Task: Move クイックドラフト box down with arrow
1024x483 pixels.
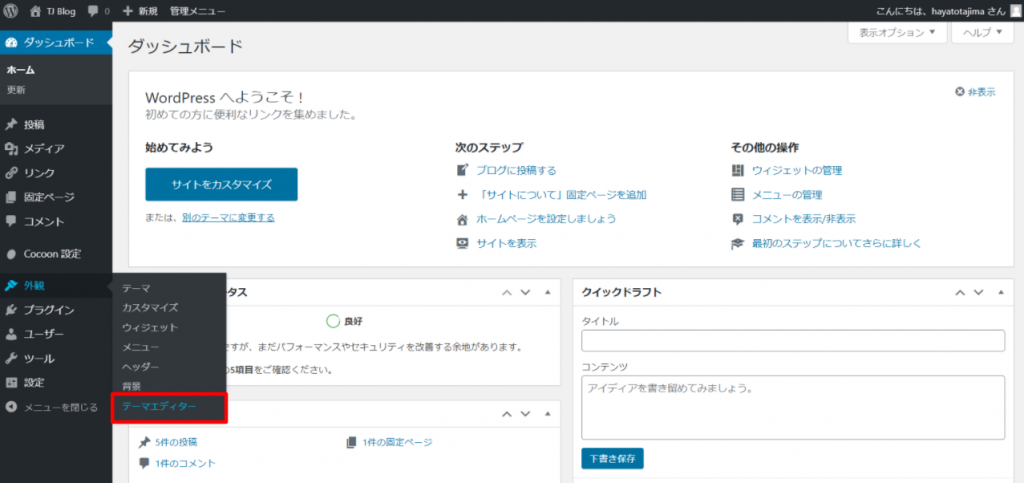Action: pos(978,292)
